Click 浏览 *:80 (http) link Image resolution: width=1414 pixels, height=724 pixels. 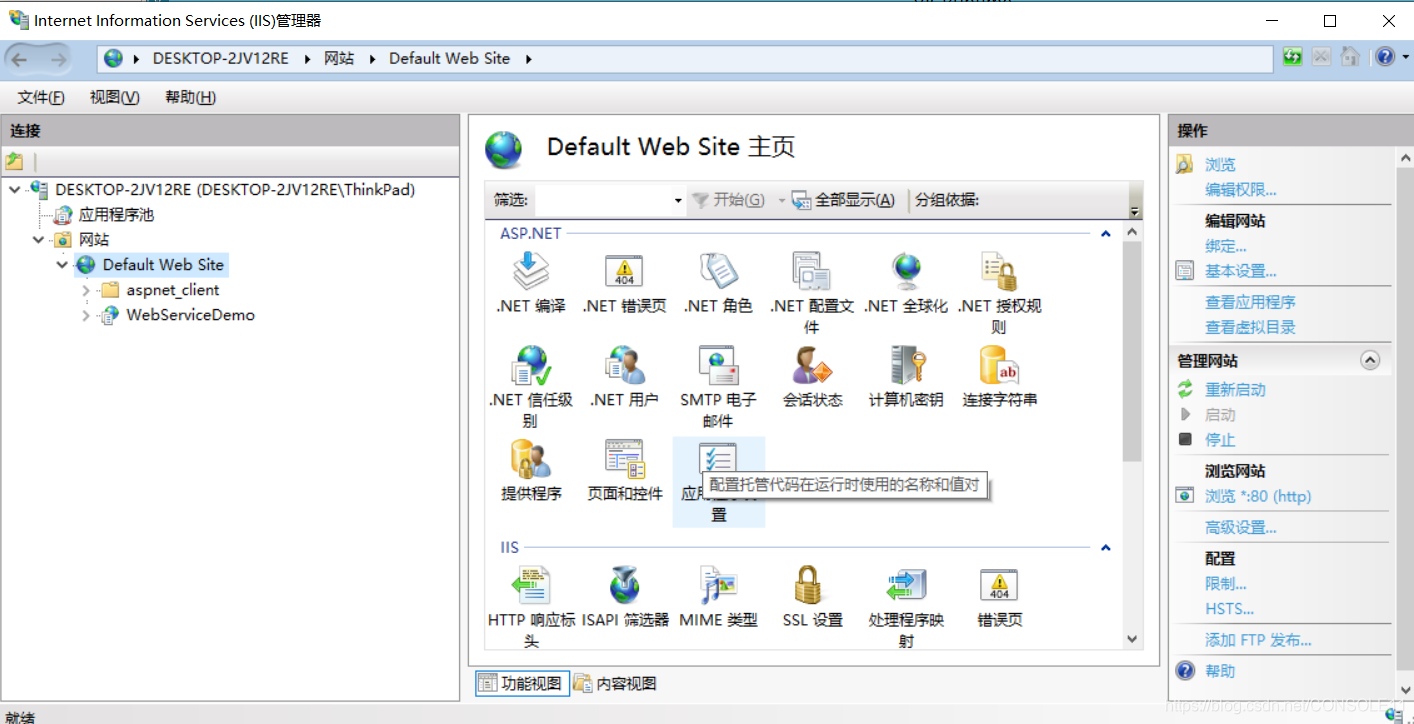point(1258,496)
